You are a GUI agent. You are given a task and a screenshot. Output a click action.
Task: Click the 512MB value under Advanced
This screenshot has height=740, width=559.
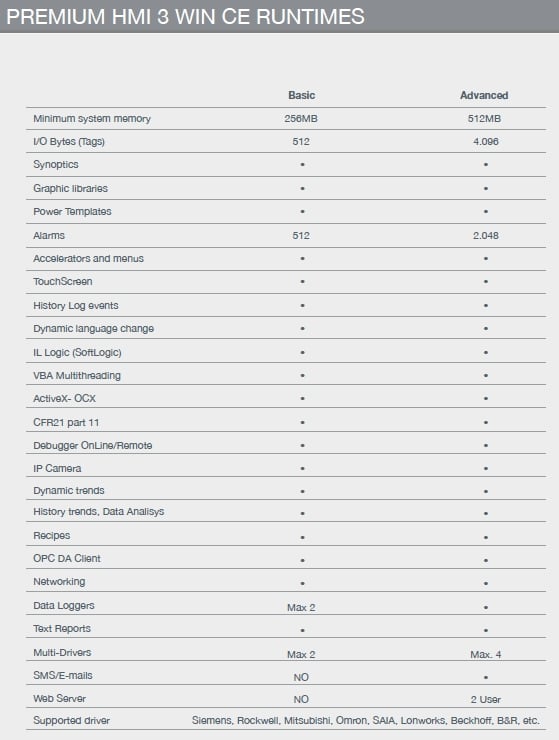(x=484, y=119)
